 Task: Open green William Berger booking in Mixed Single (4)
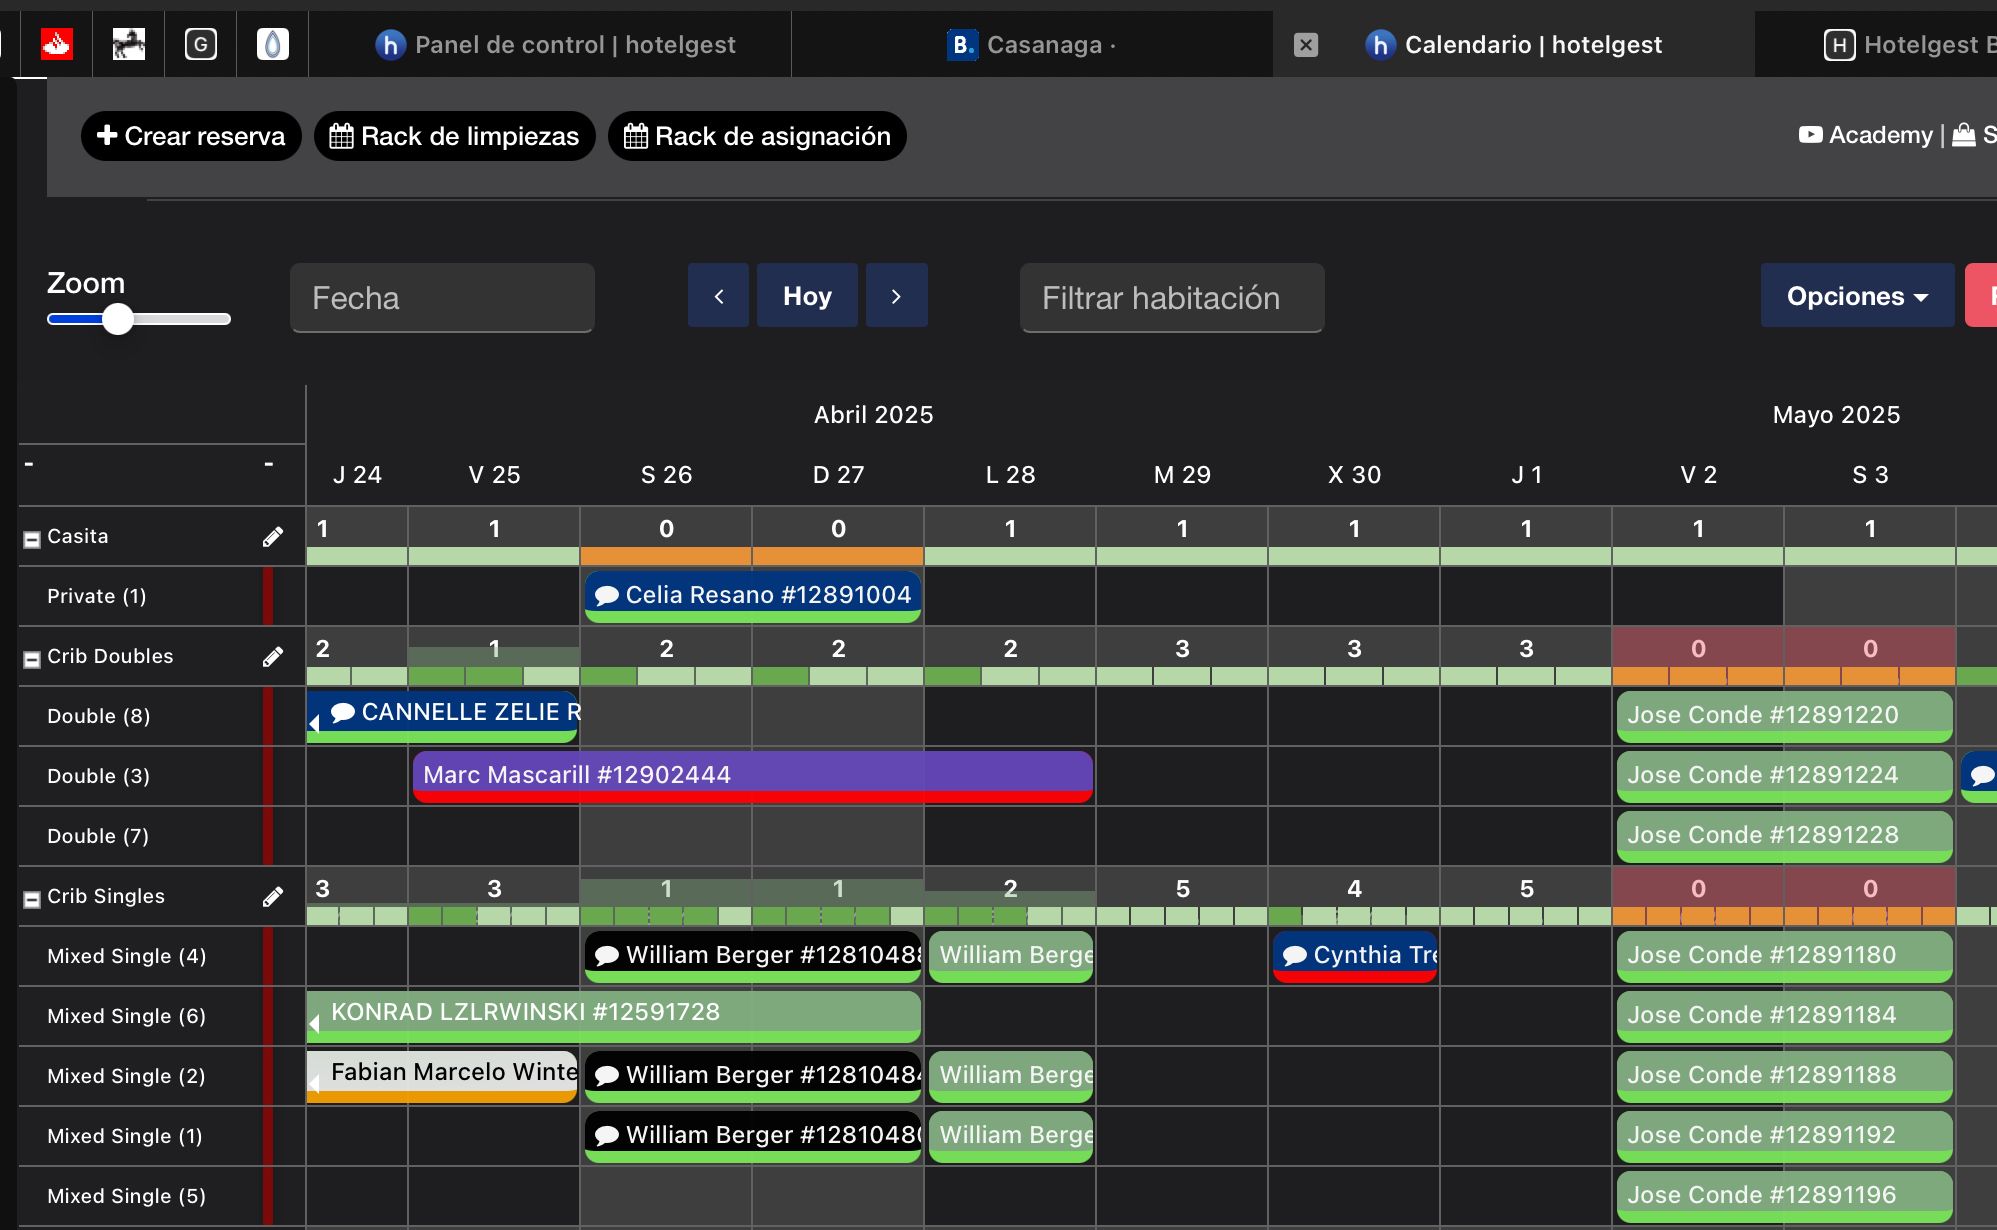click(1011, 956)
